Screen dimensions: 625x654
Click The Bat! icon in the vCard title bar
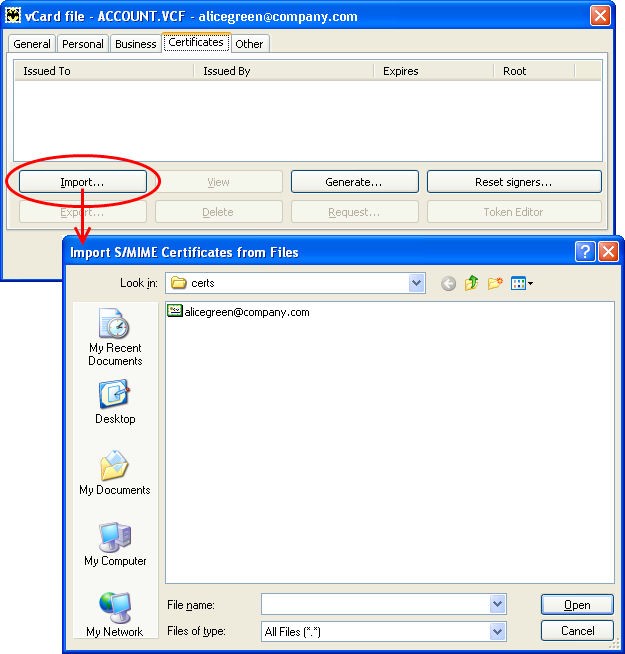click(13, 15)
